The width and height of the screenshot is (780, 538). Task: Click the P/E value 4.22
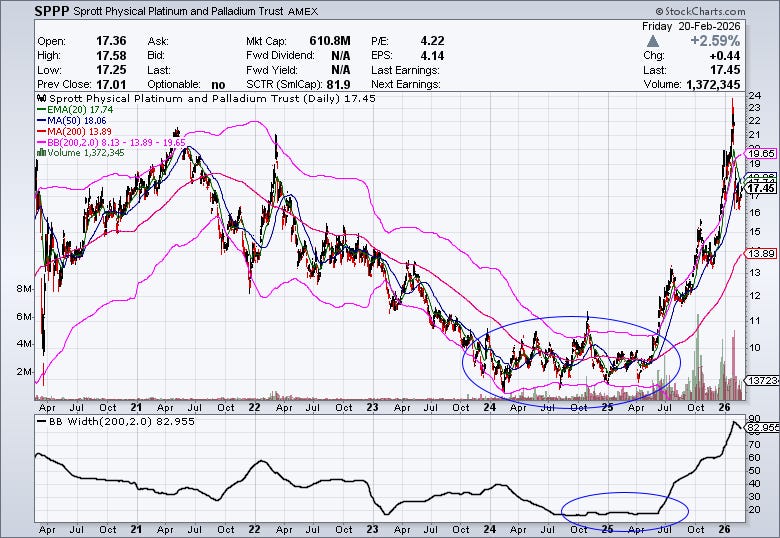click(x=432, y=41)
